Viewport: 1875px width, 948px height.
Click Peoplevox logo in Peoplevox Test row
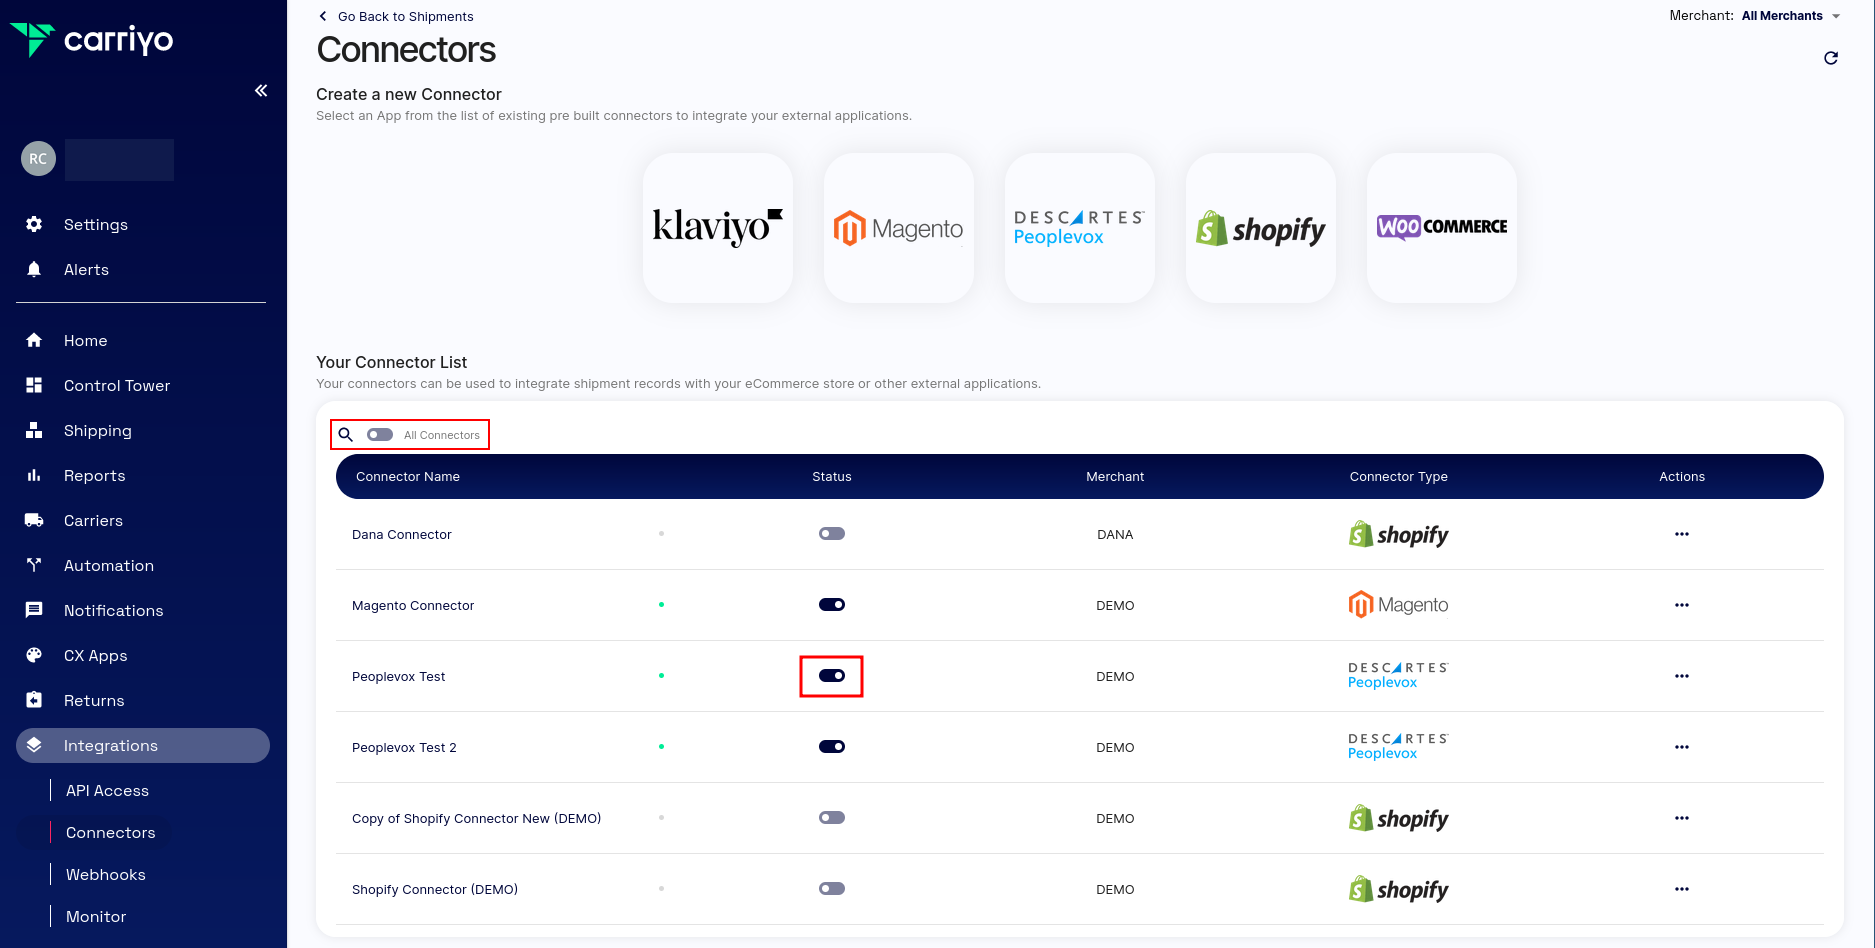[x=1398, y=676]
